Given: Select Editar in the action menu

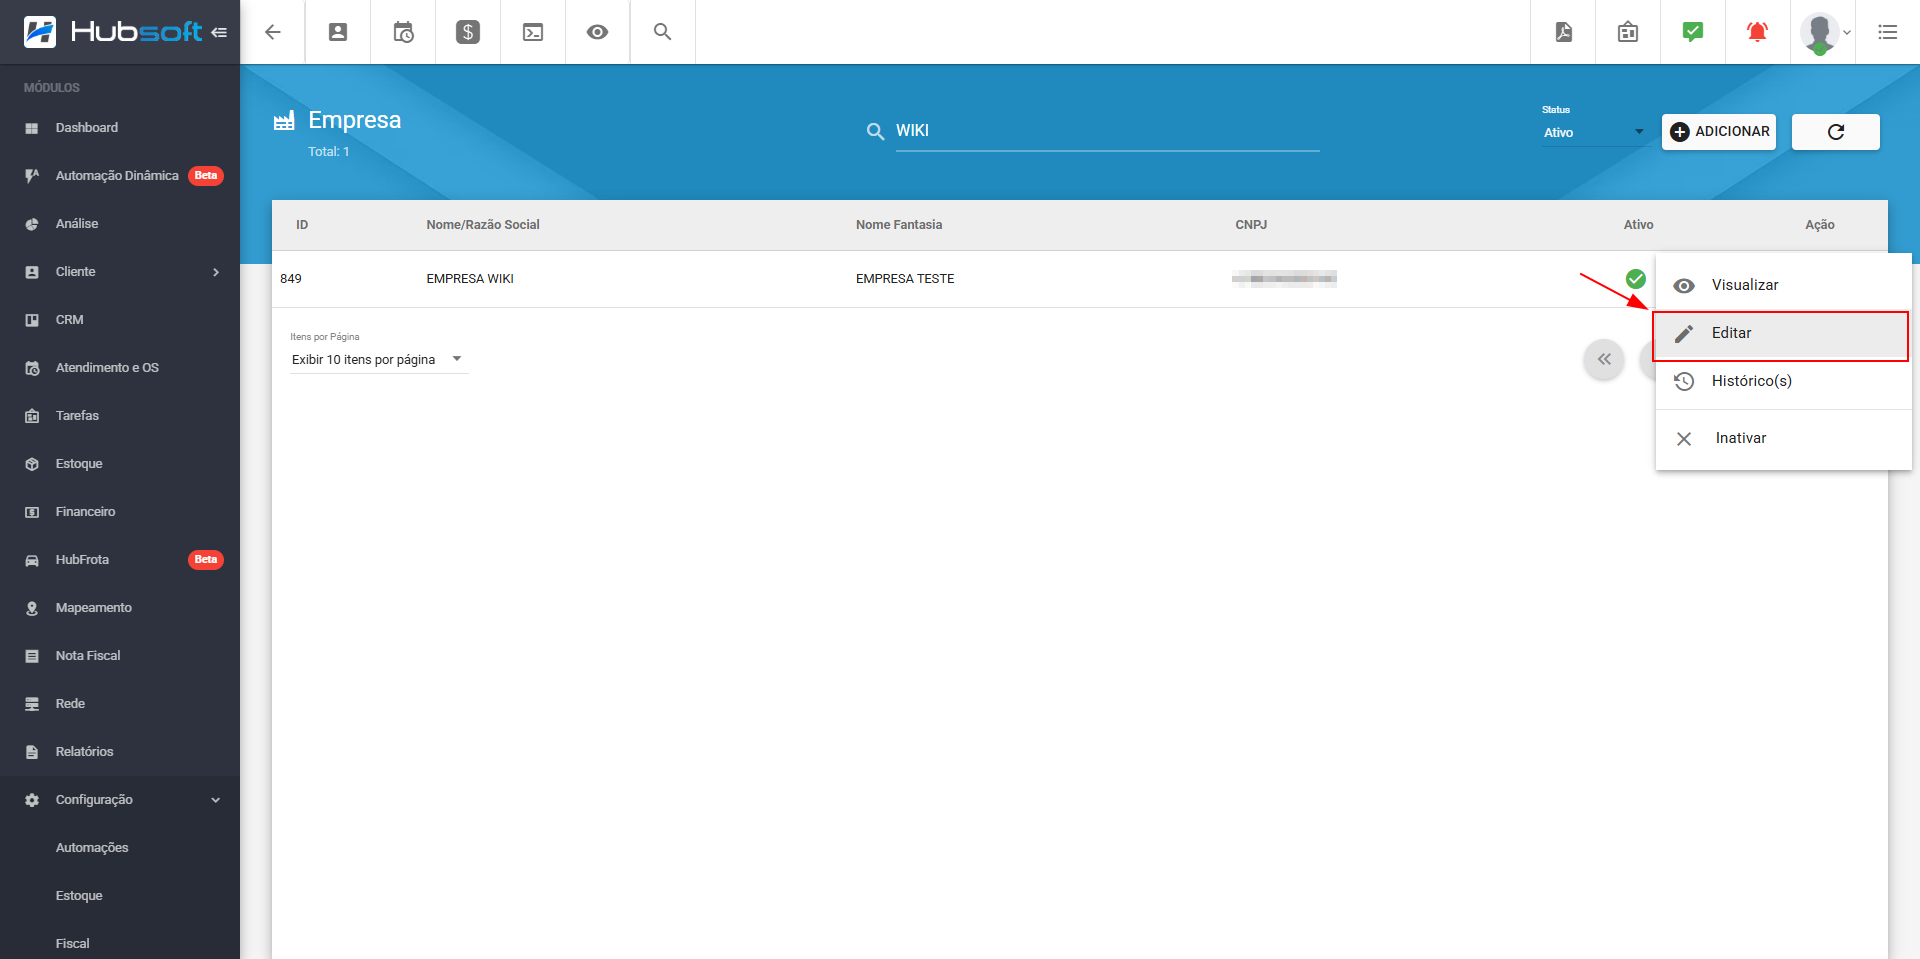Looking at the screenshot, I should coord(1784,333).
